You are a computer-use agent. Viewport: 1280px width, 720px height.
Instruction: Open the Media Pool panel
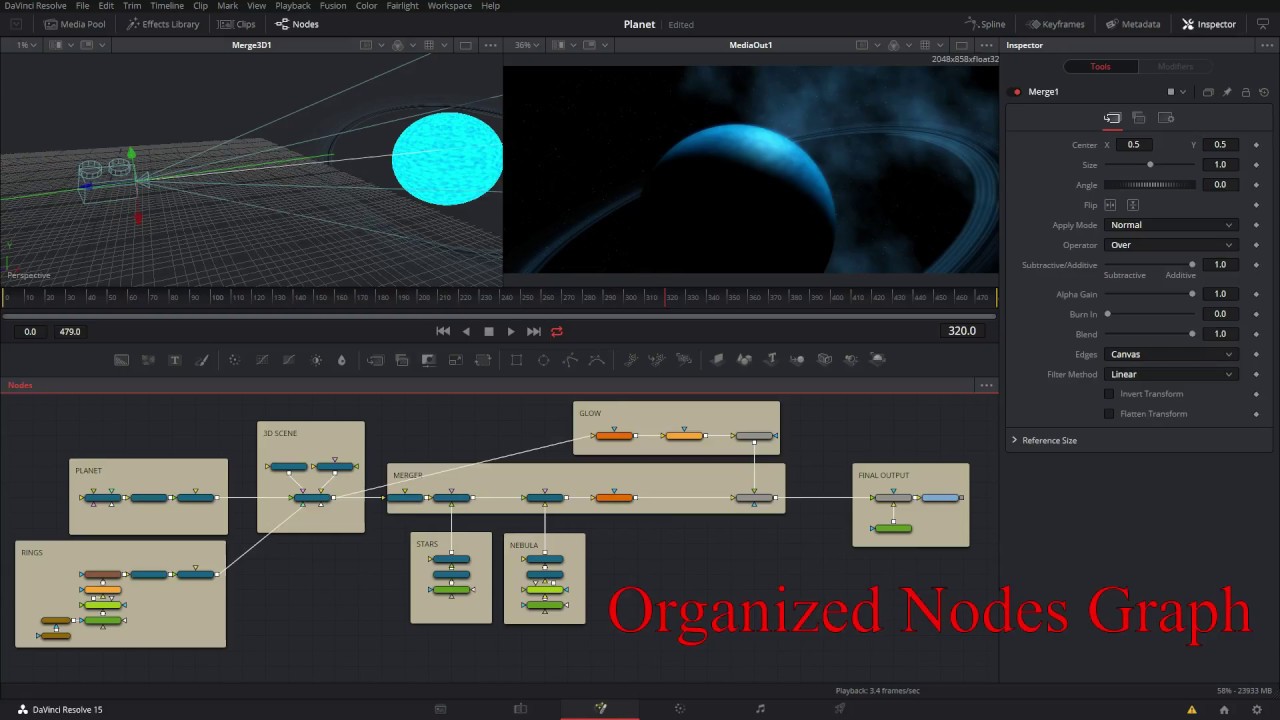(x=75, y=24)
